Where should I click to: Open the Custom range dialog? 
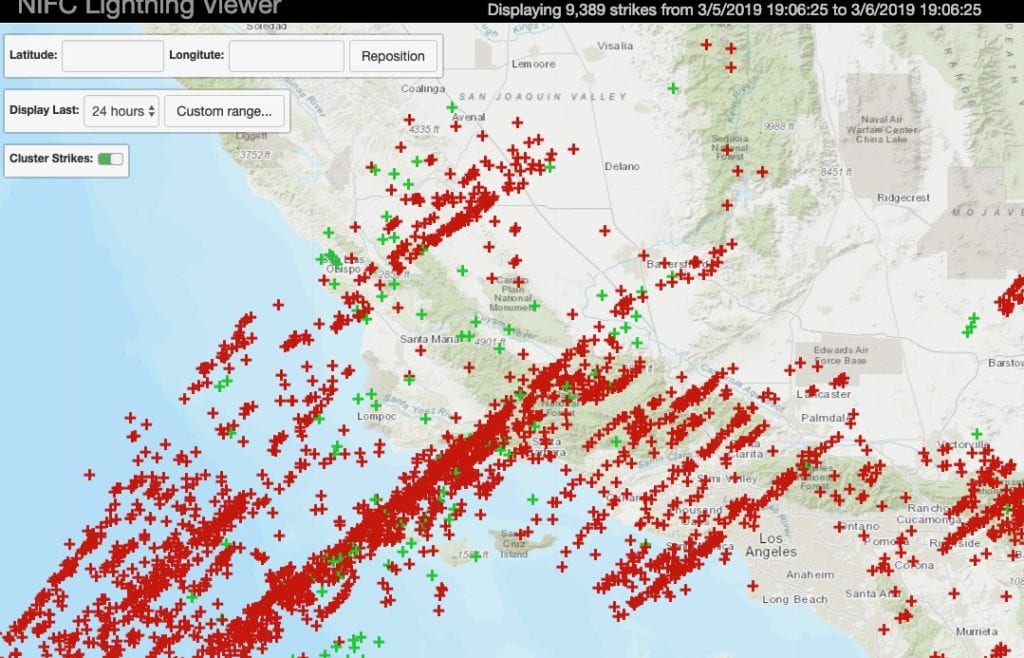coord(224,111)
